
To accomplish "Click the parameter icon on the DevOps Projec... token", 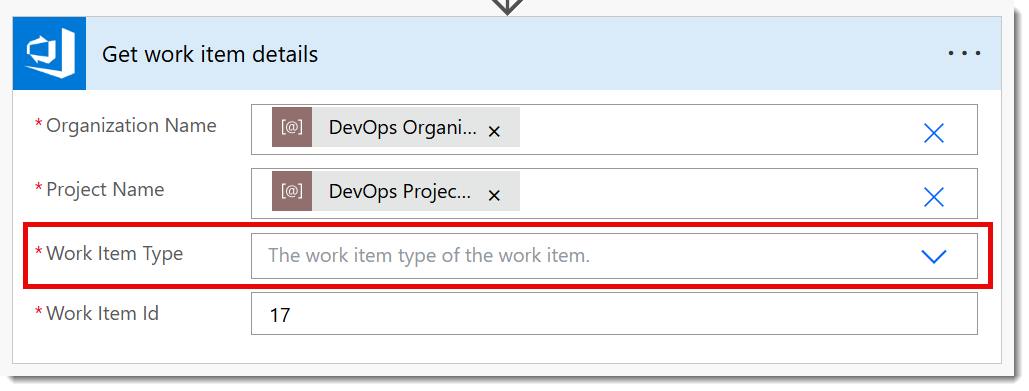I will tap(292, 191).
